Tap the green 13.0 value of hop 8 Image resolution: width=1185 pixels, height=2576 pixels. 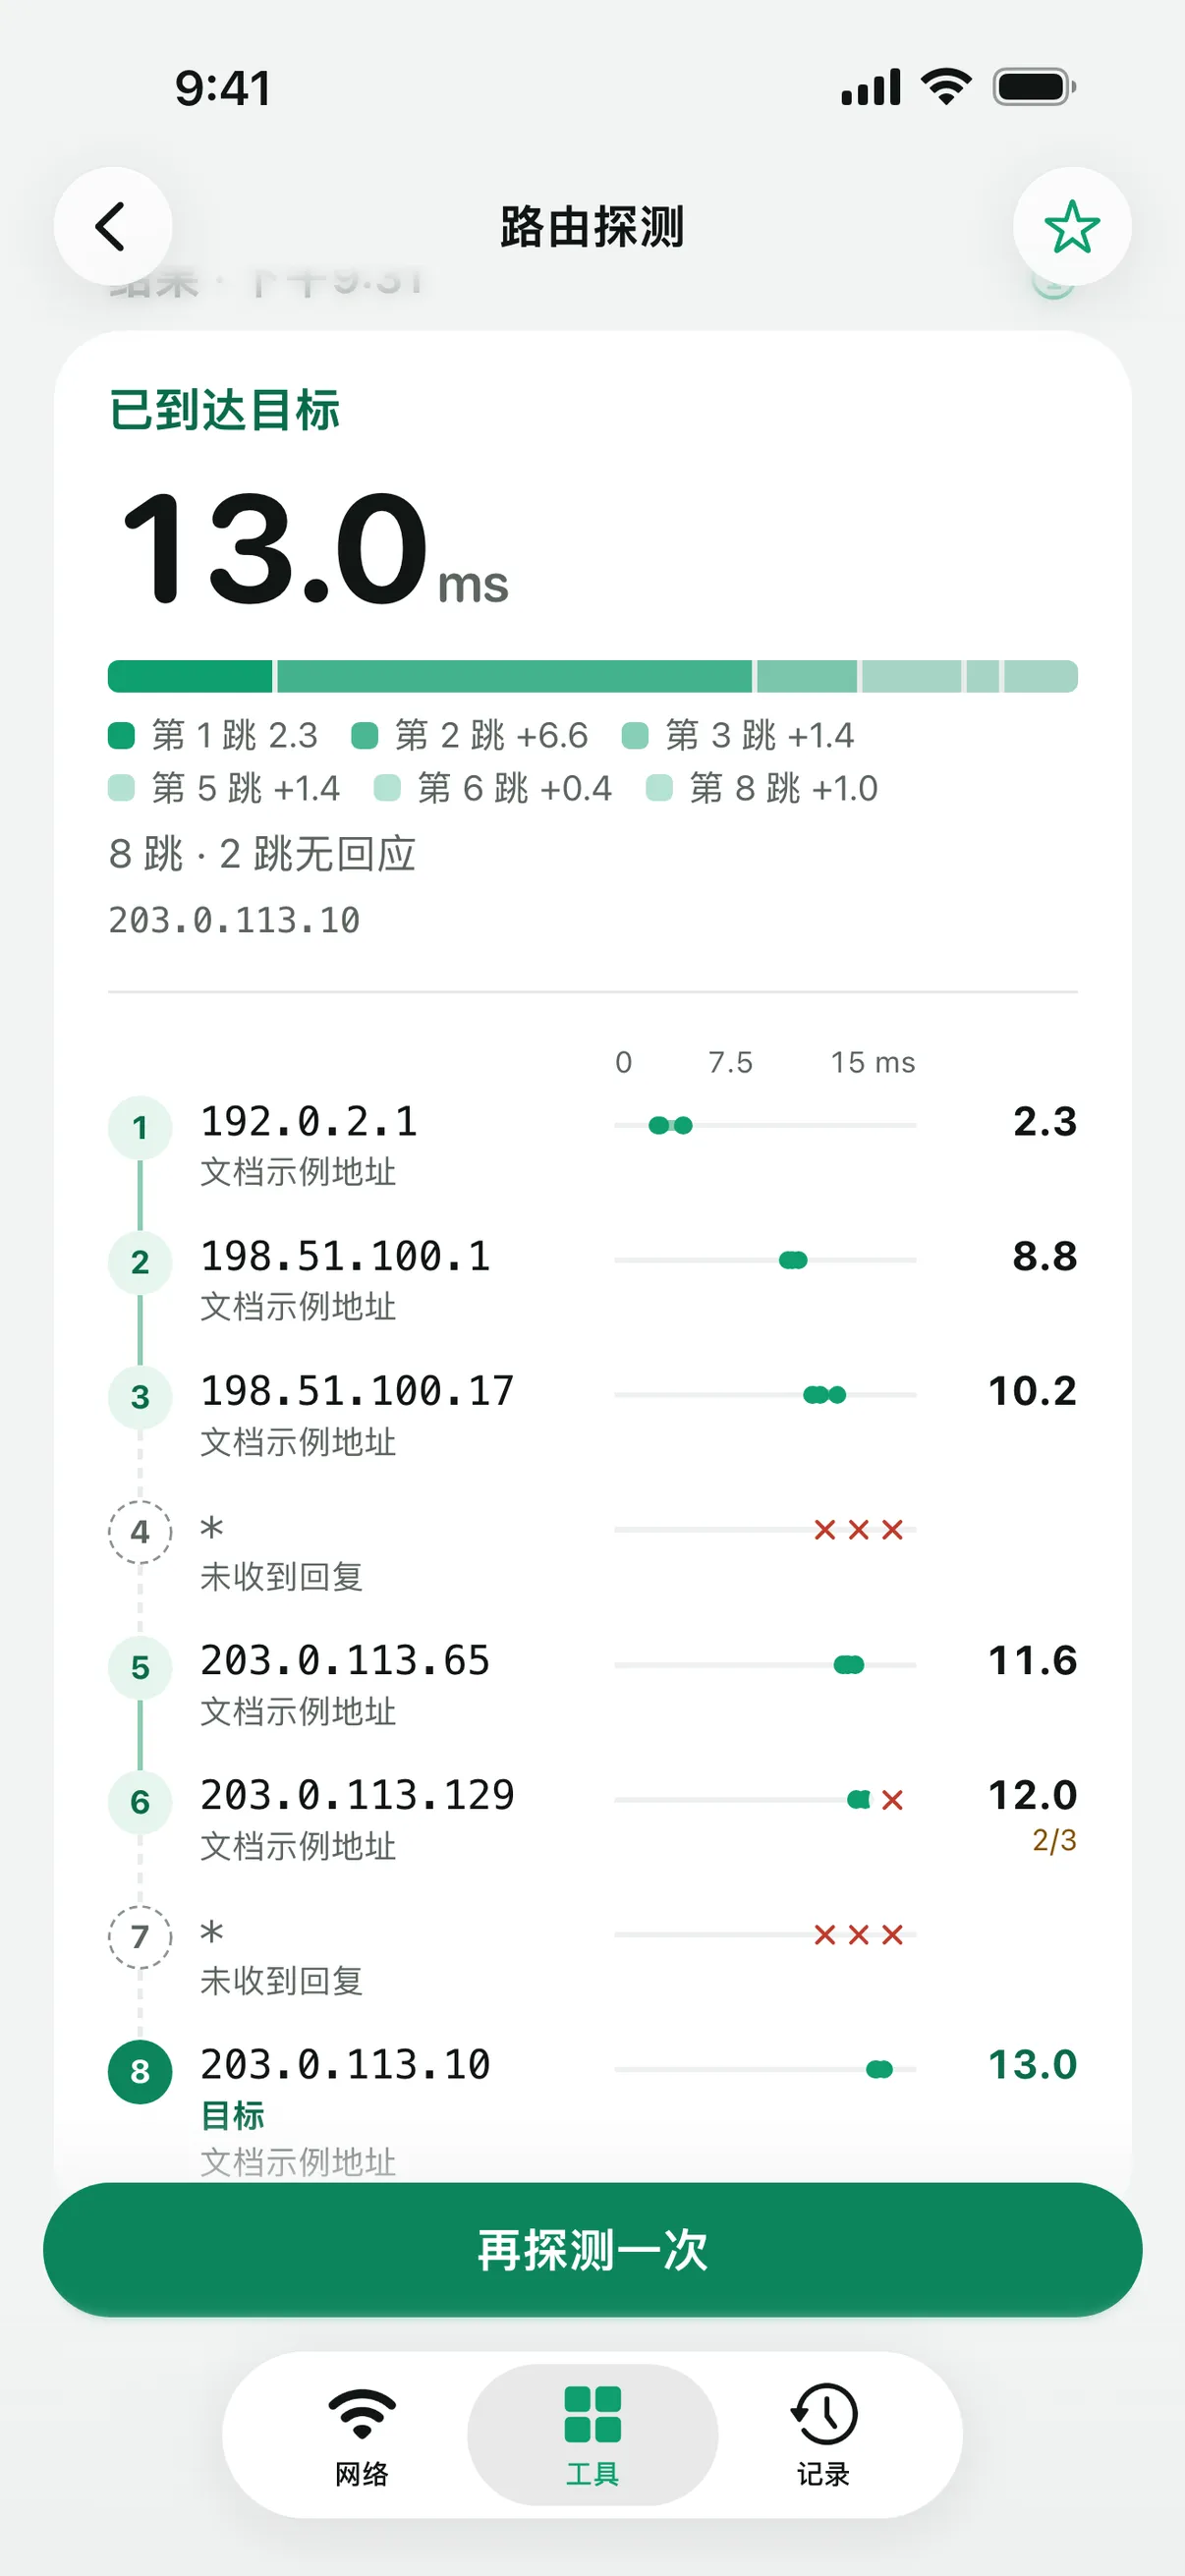(1033, 2065)
